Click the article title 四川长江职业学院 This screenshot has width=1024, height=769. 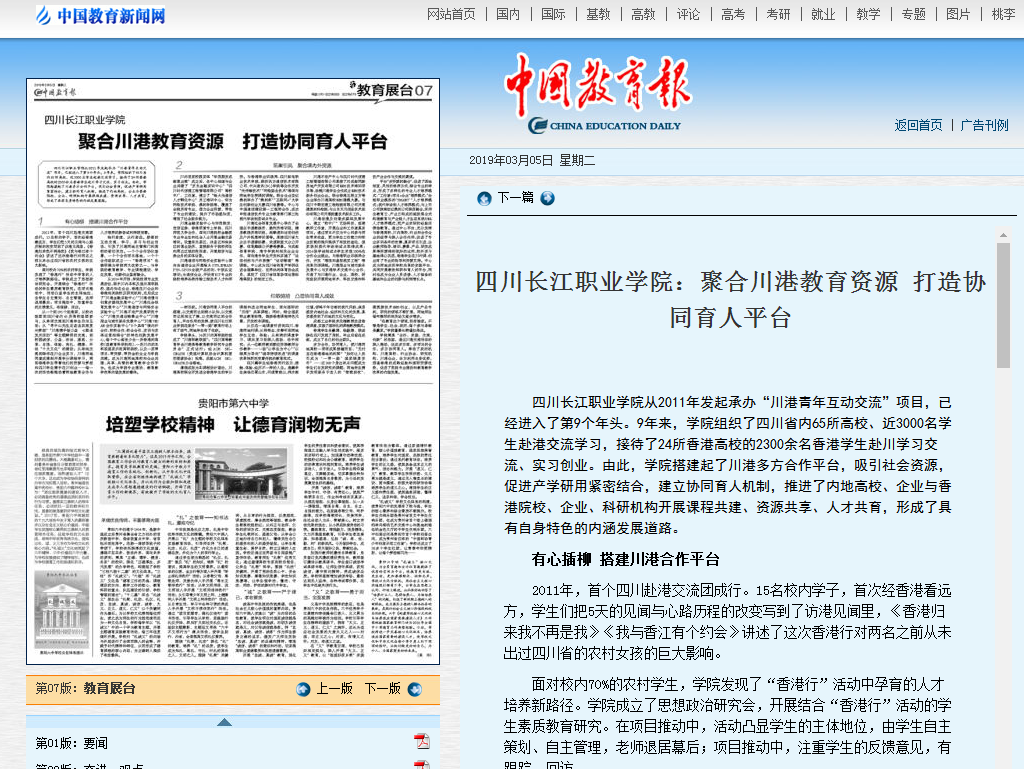(730, 300)
